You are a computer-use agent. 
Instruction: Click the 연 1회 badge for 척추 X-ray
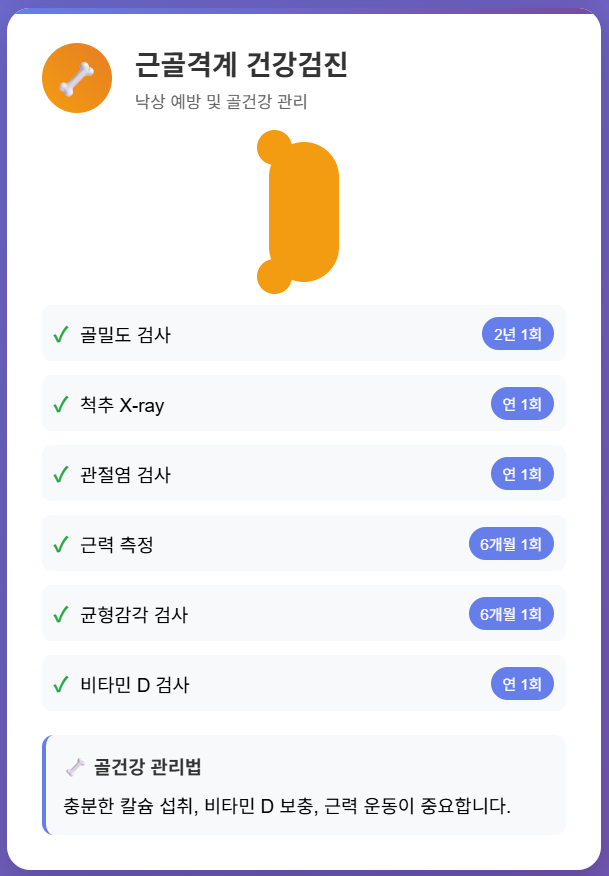tap(521, 403)
